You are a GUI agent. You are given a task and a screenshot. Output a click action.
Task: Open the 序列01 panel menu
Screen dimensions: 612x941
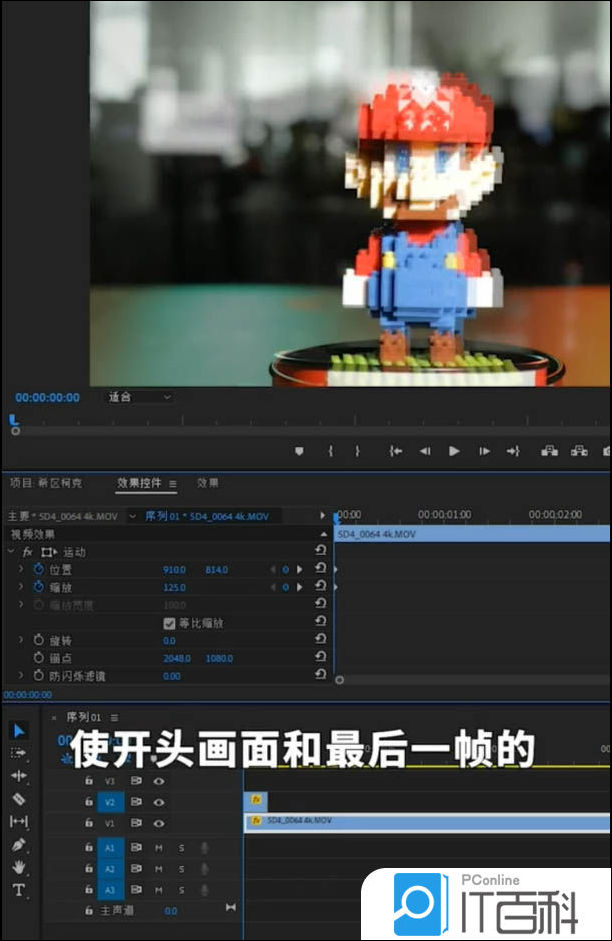(115, 717)
